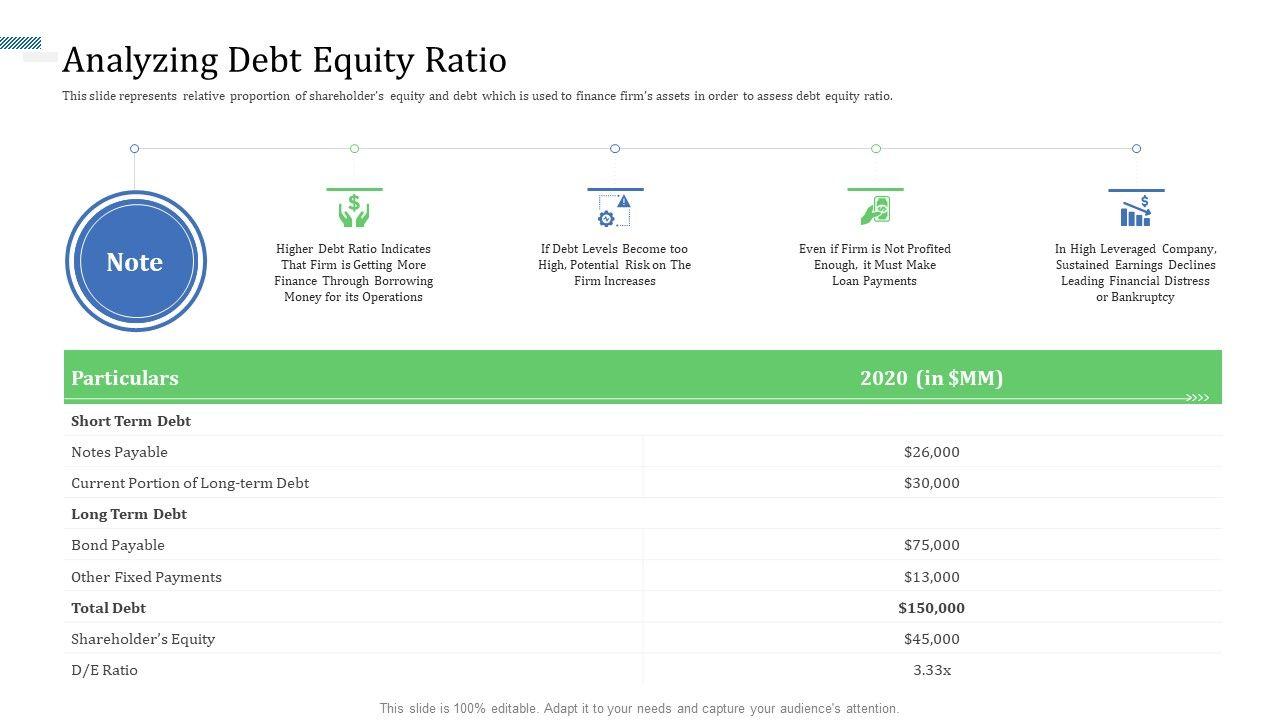Select the Total Debt $150,000 value
Image resolution: width=1280 pixels, height=720 pixels.
[931, 608]
